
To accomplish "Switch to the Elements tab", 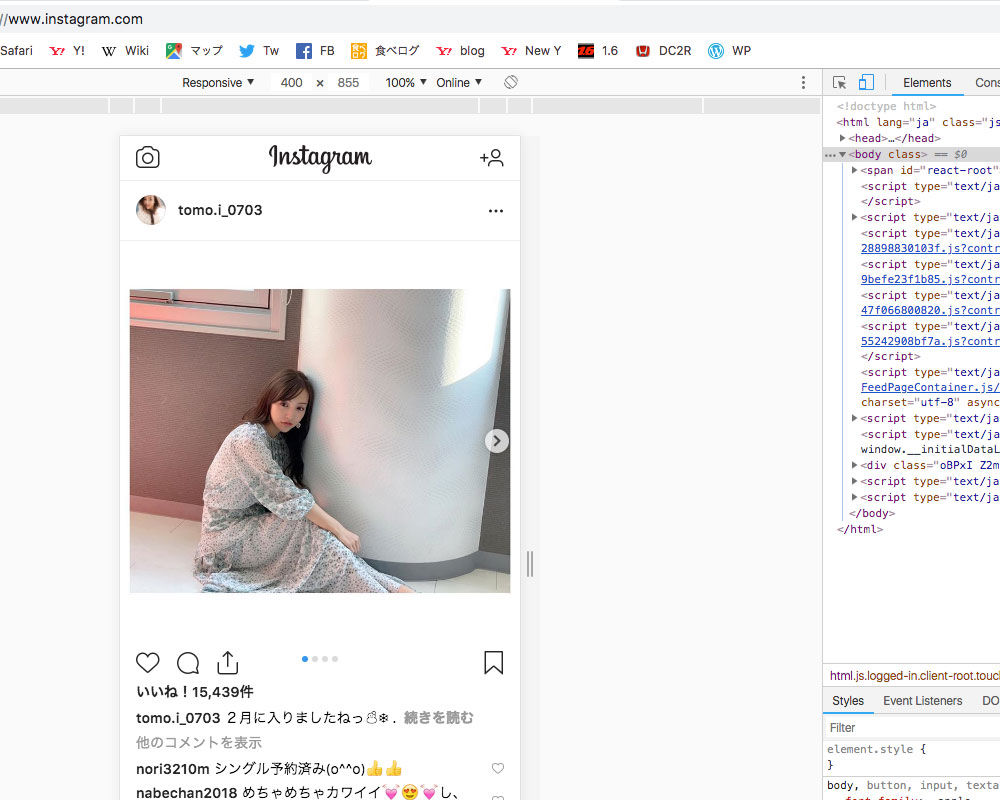I will pyautogui.click(x=927, y=82).
